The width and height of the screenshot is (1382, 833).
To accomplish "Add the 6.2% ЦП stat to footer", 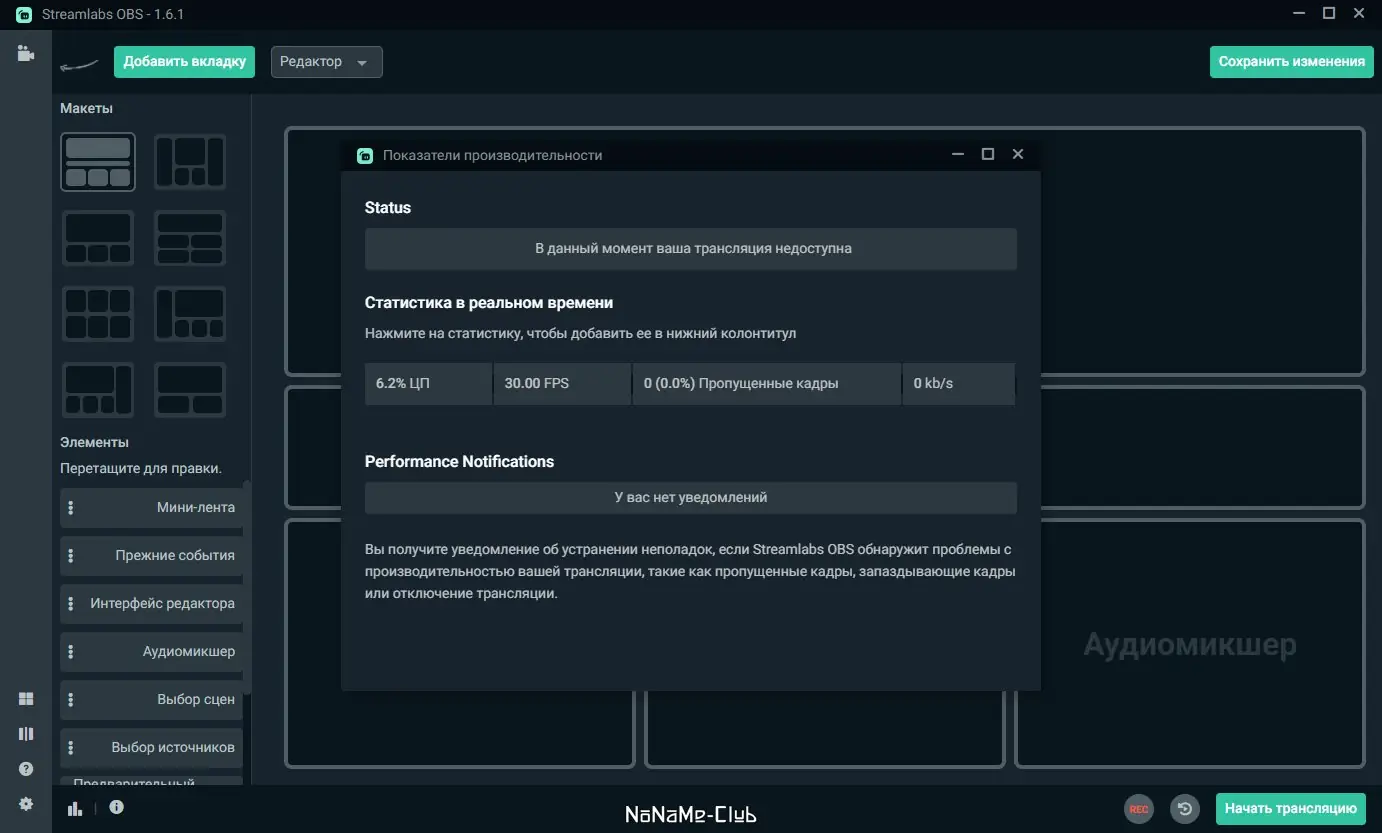I will [x=428, y=384].
